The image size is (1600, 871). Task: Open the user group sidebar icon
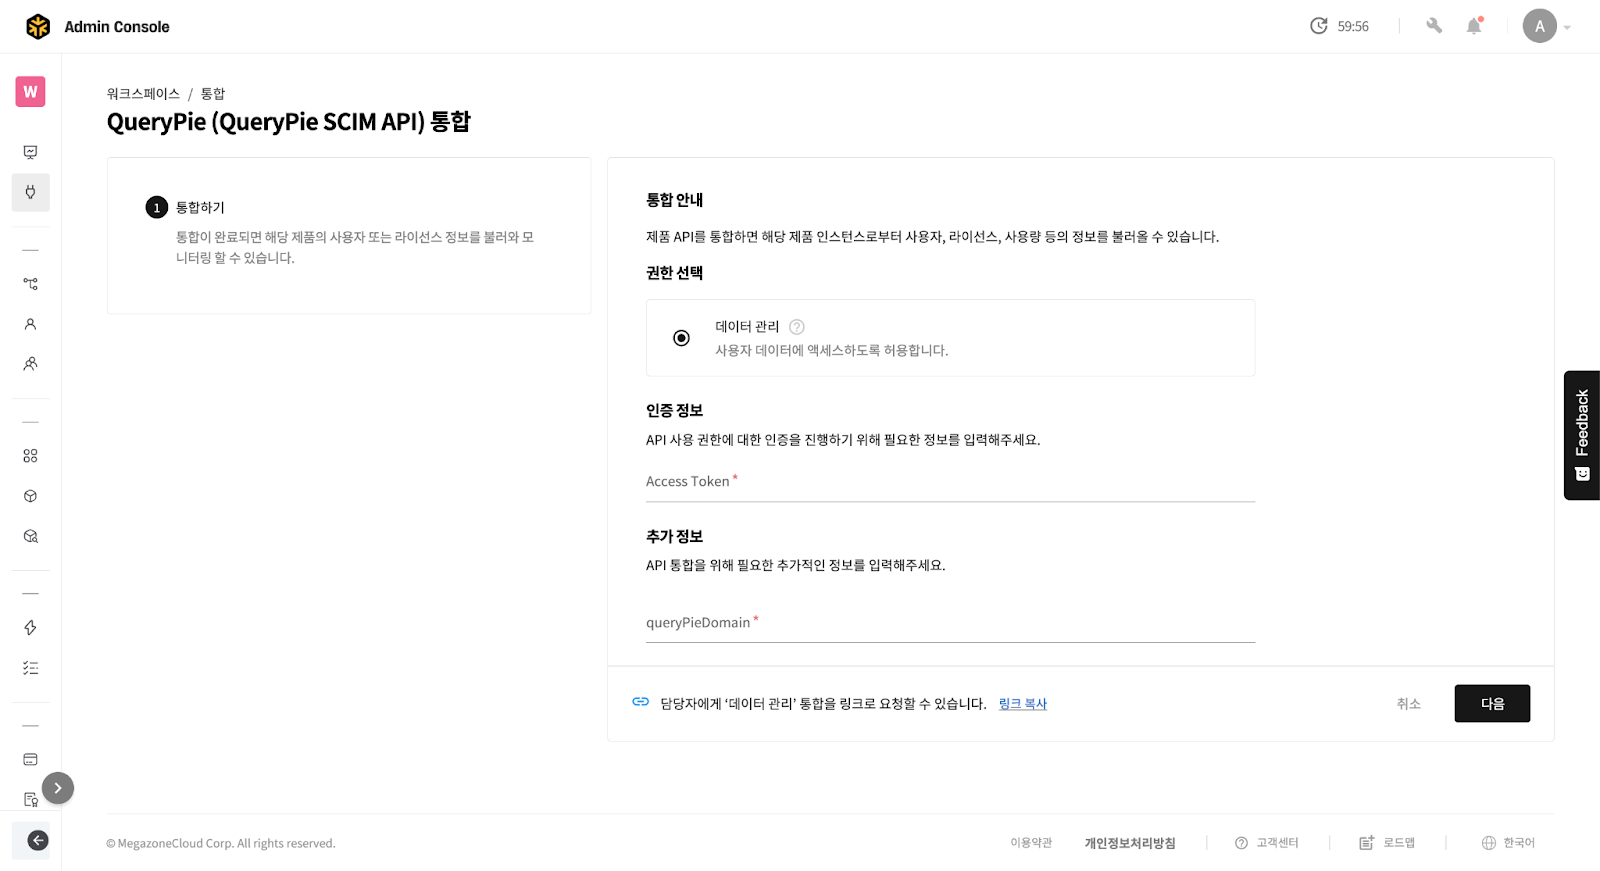[x=31, y=364]
